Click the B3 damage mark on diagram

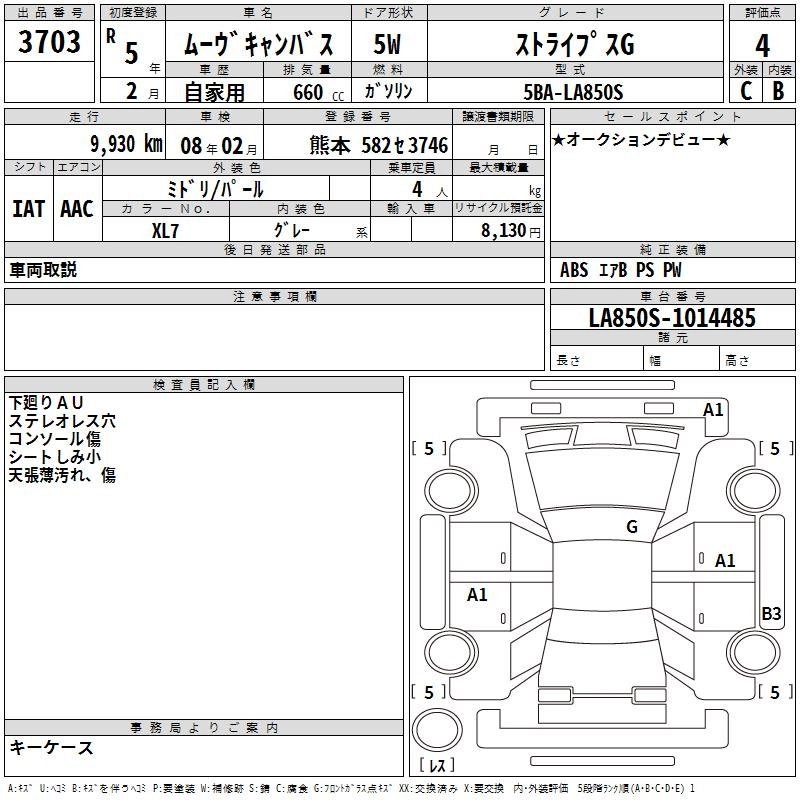pyautogui.click(x=771, y=613)
